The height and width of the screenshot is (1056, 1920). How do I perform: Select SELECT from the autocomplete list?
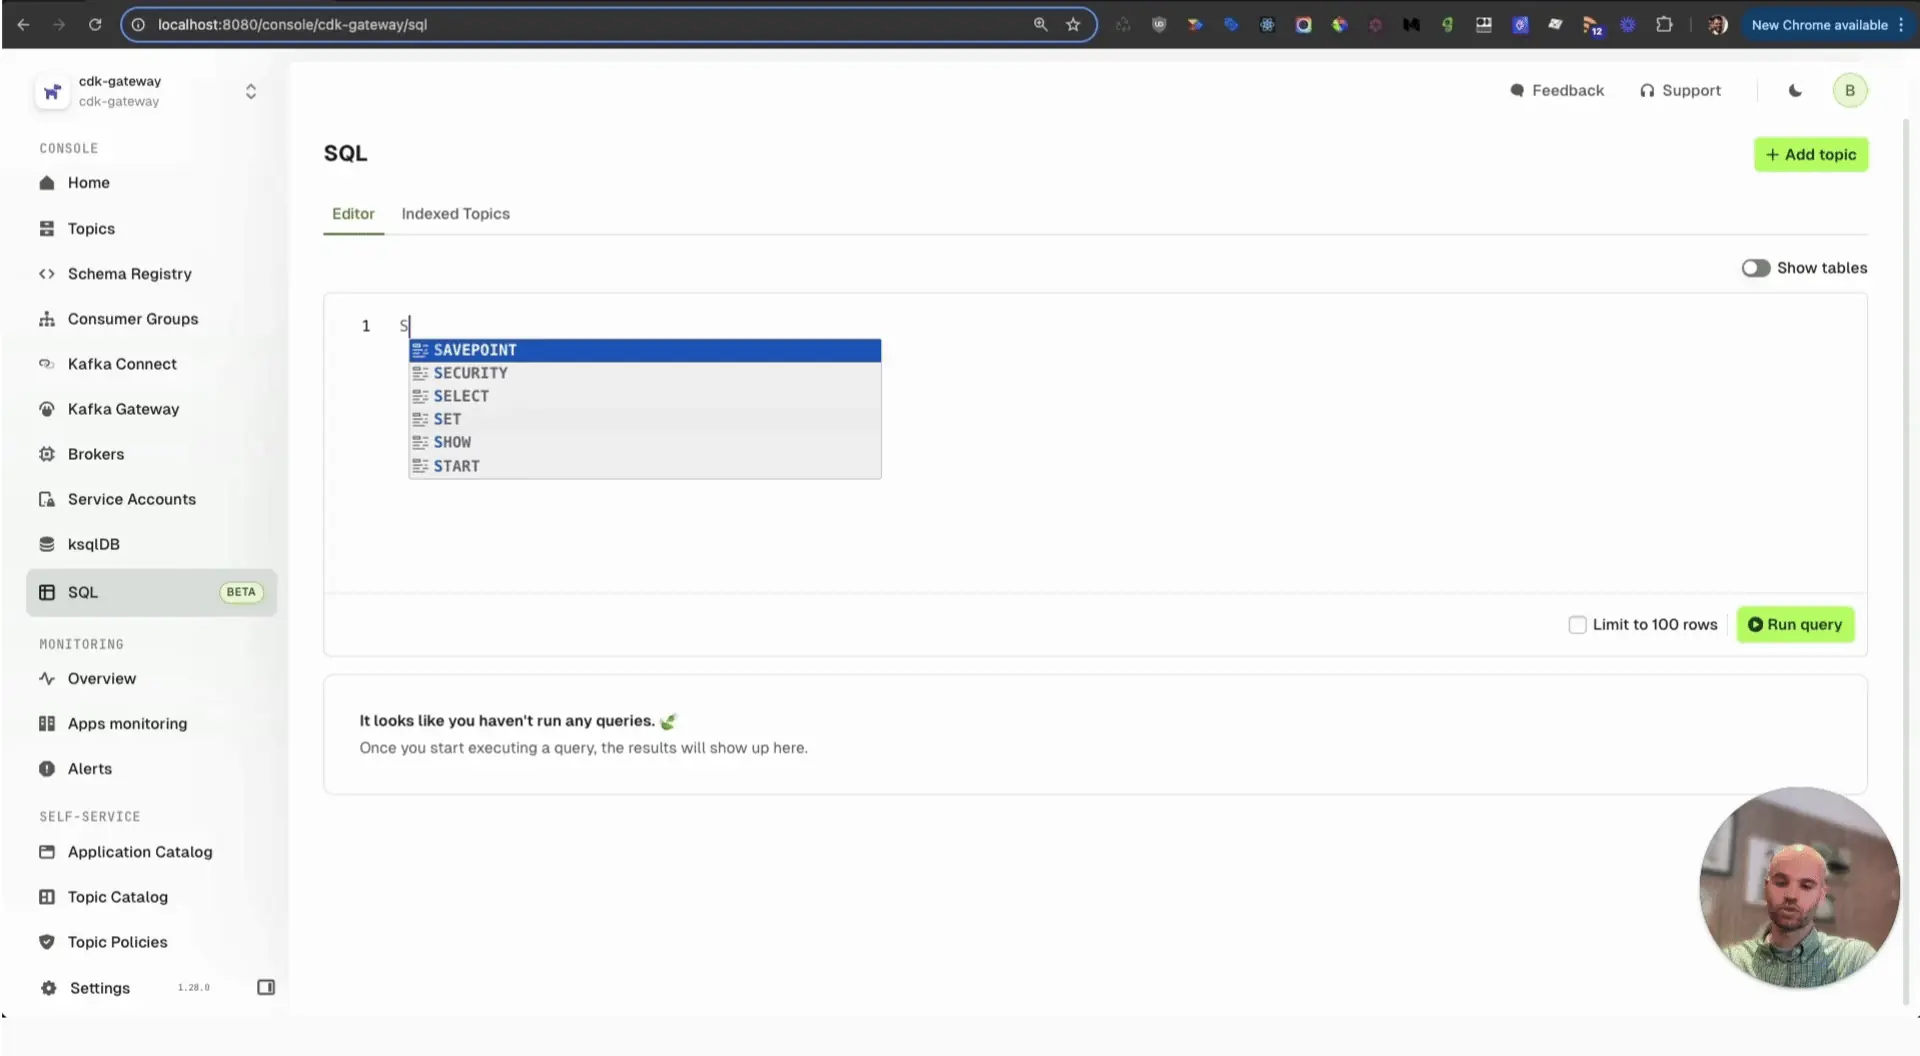(461, 395)
